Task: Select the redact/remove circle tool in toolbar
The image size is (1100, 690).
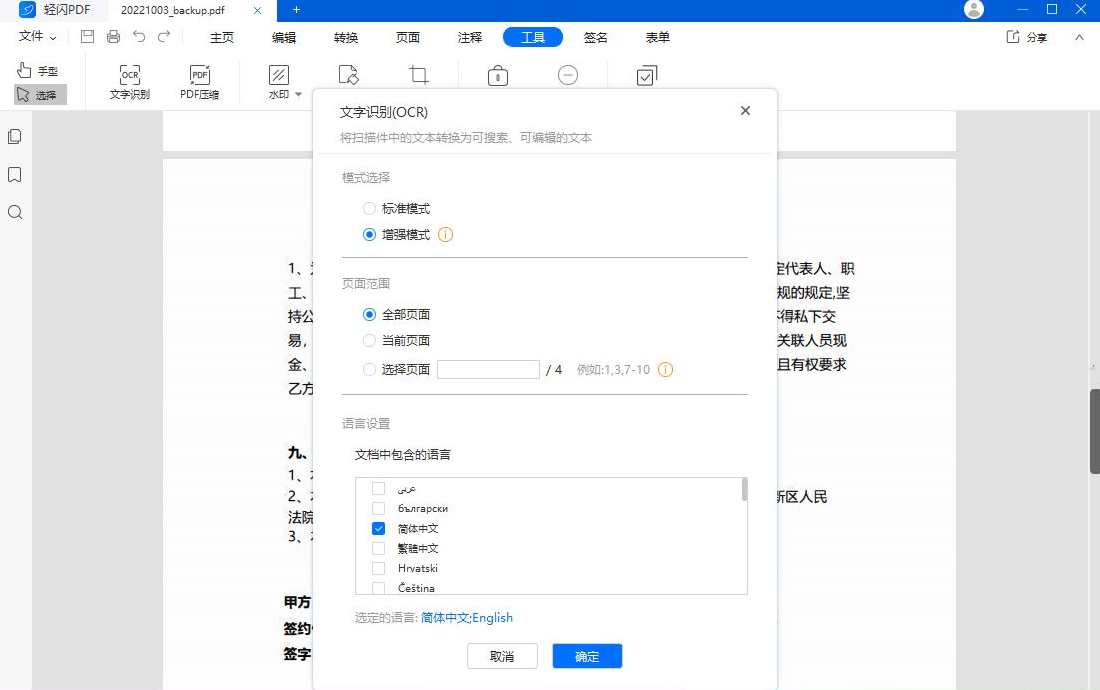Action: pyautogui.click(x=568, y=75)
